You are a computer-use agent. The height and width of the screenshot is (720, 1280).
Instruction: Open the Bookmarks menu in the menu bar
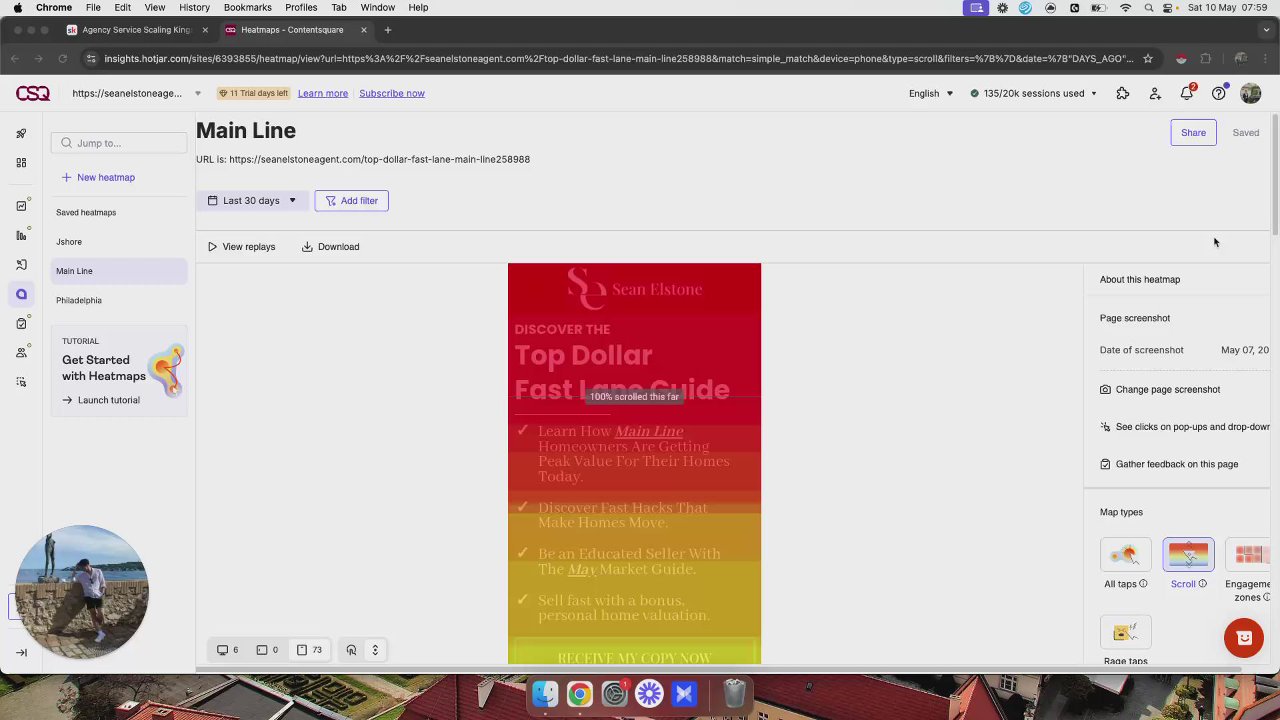[247, 7]
